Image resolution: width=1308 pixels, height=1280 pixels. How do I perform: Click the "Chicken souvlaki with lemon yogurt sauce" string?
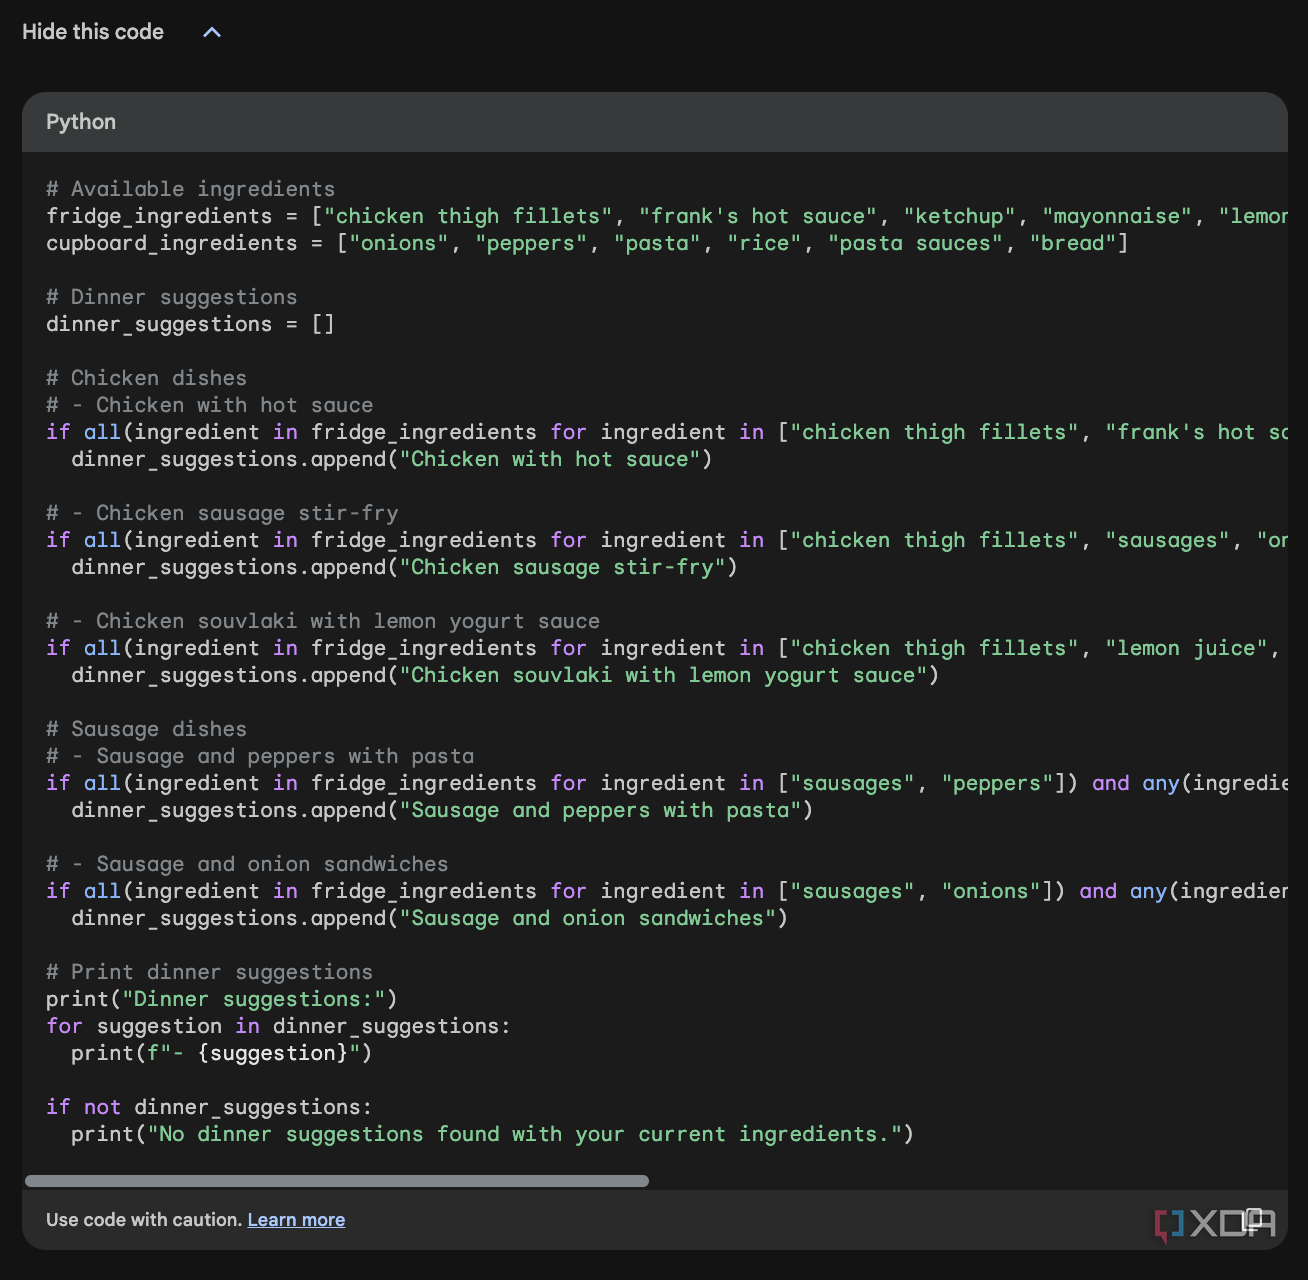pyautogui.click(x=665, y=675)
